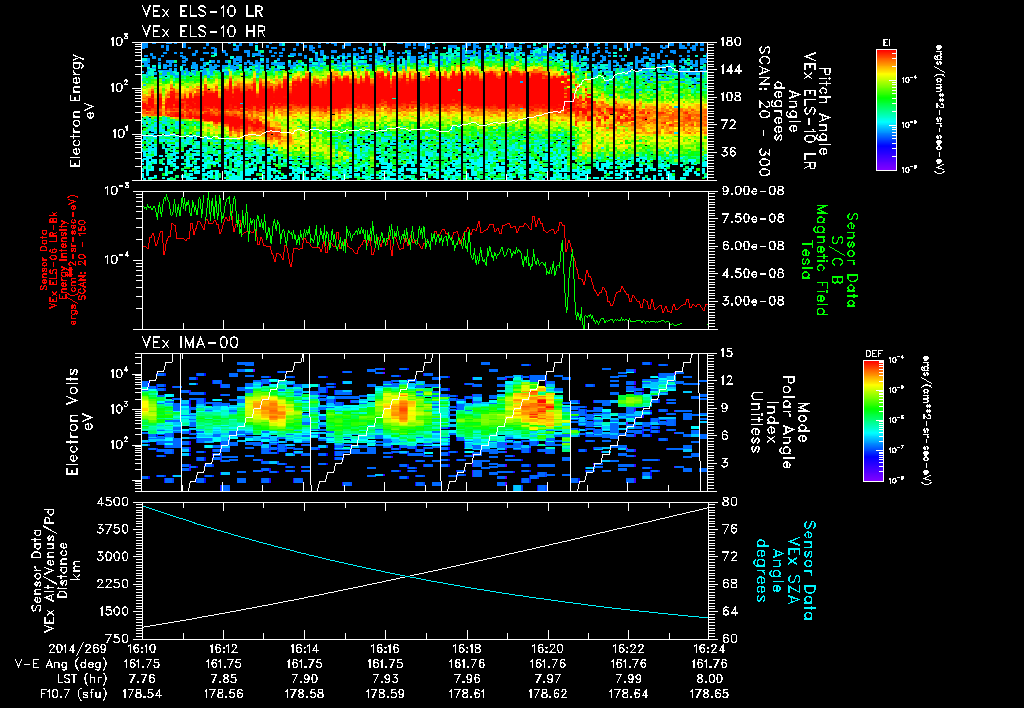The width and height of the screenshot is (1024, 708).
Task: Click the 3000 altitude tick label
Action: 112,556
